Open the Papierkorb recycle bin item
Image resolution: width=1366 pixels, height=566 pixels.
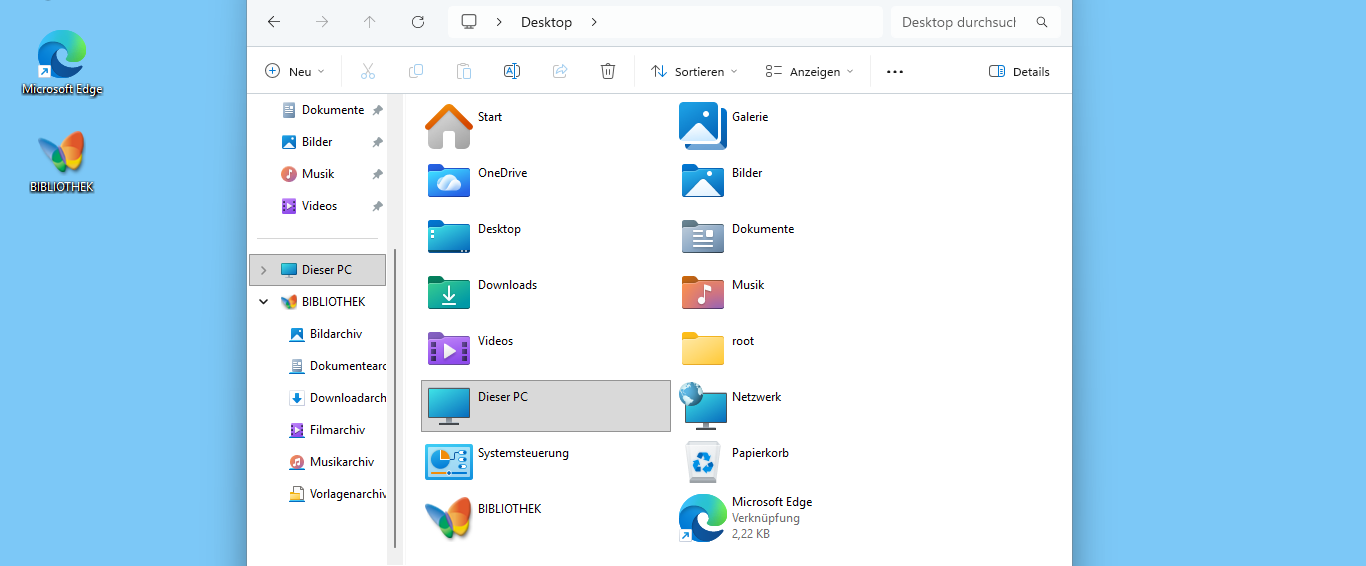coord(703,461)
